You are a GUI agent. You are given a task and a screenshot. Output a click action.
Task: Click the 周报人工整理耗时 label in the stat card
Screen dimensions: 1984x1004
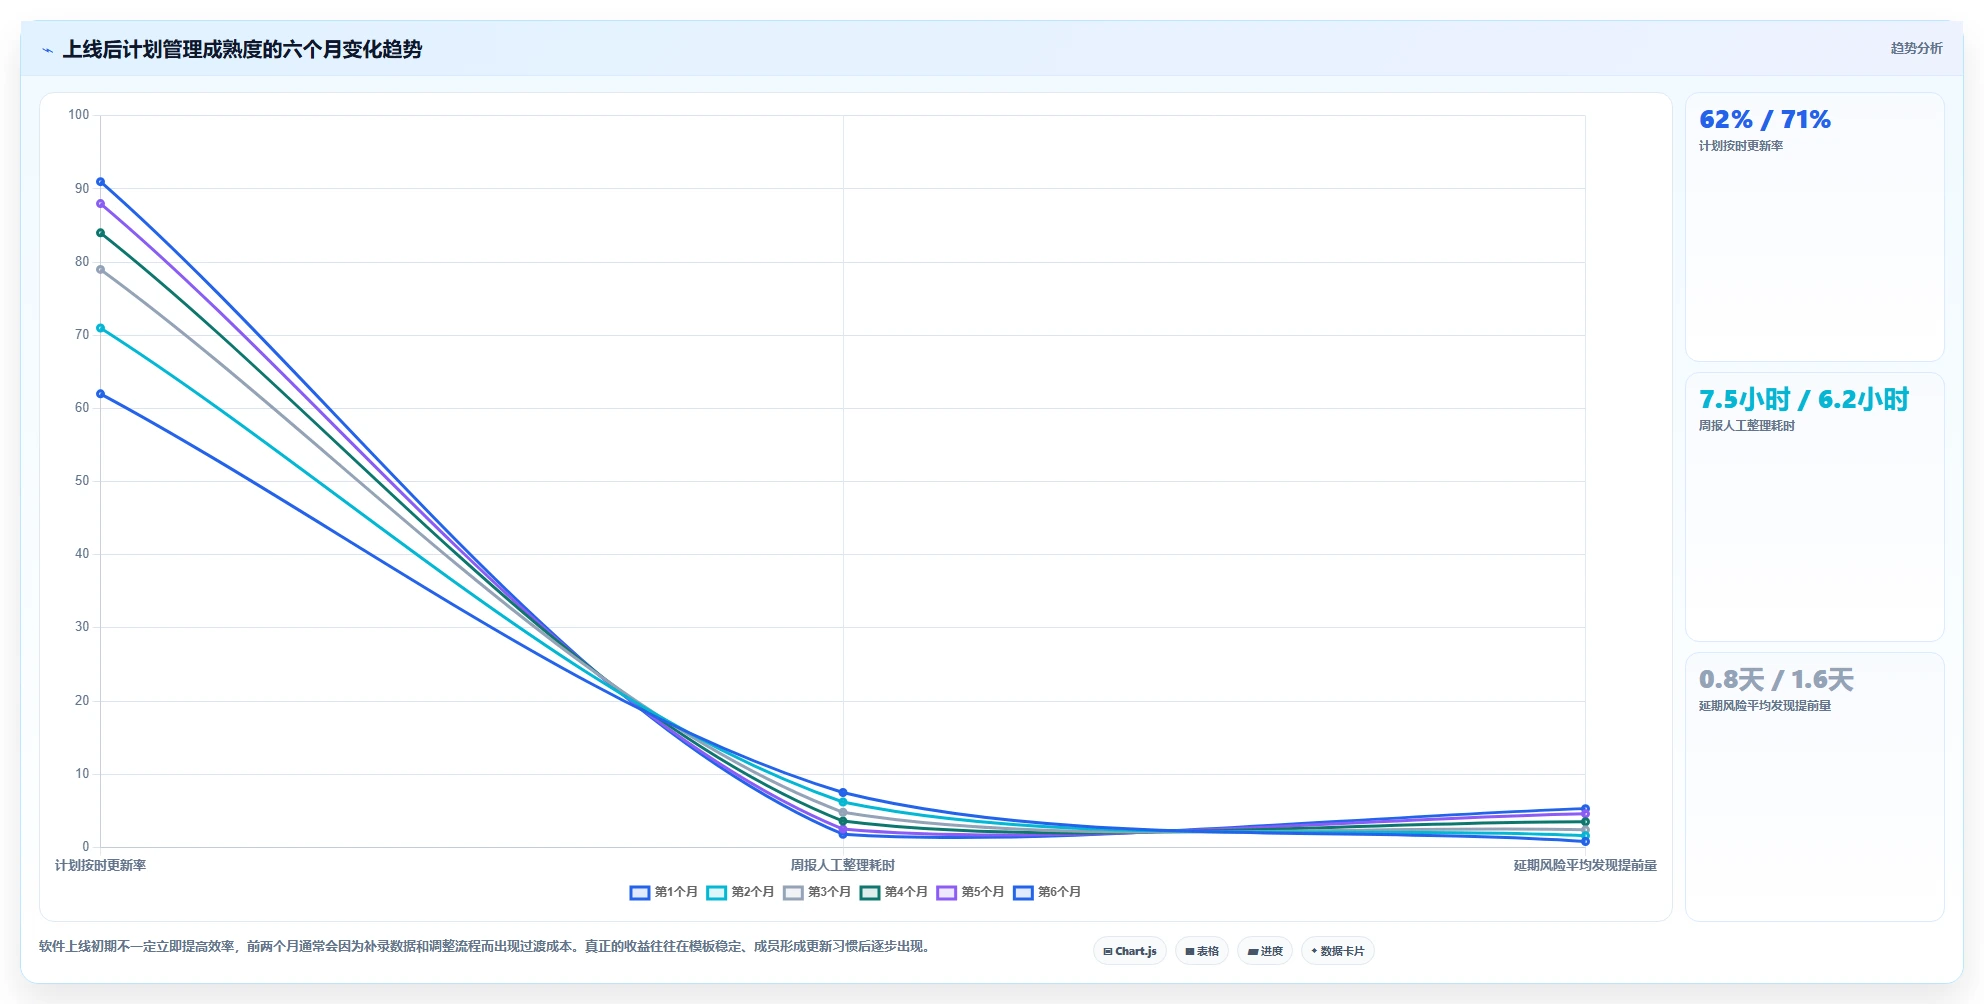pos(1747,426)
